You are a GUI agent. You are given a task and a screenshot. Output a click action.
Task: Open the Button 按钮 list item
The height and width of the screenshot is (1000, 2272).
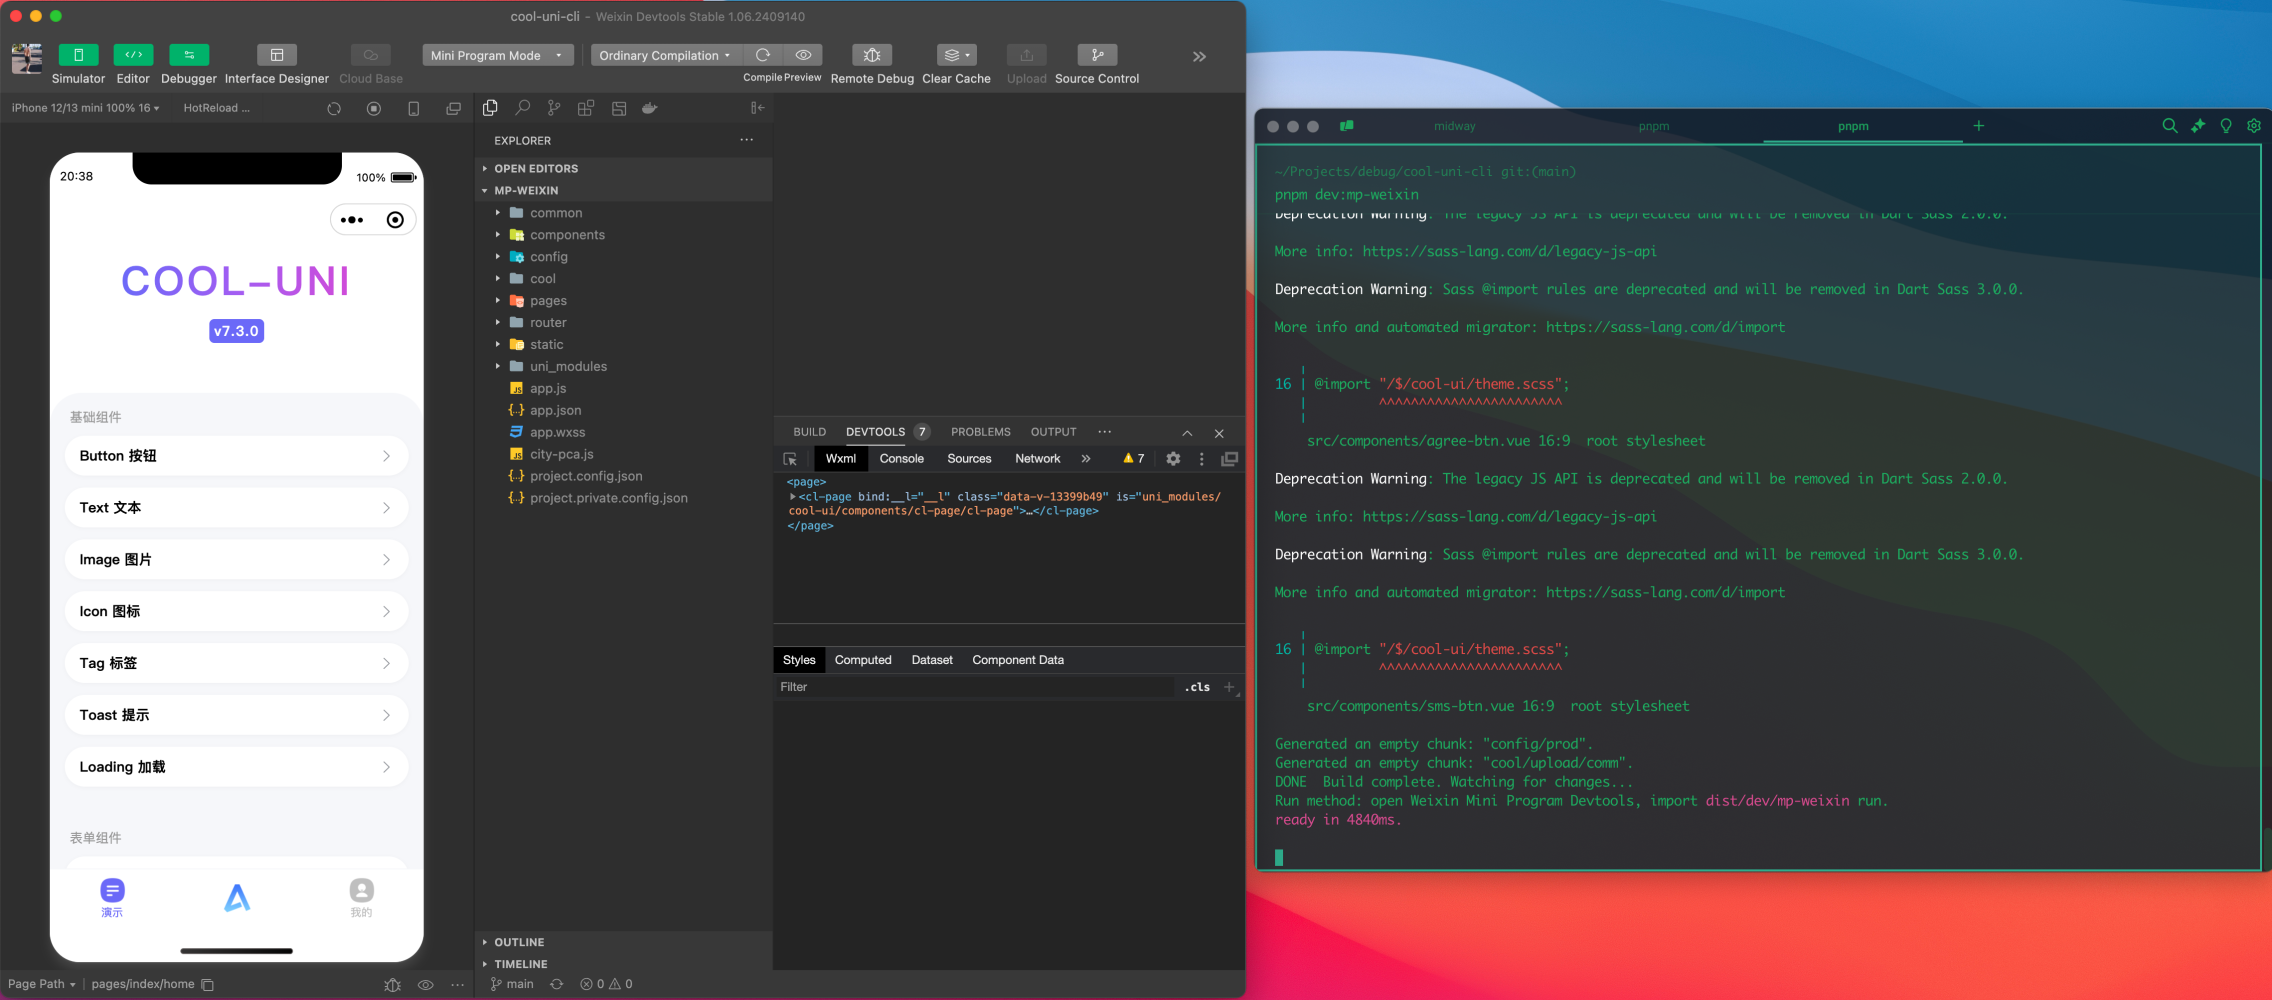click(236, 456)
